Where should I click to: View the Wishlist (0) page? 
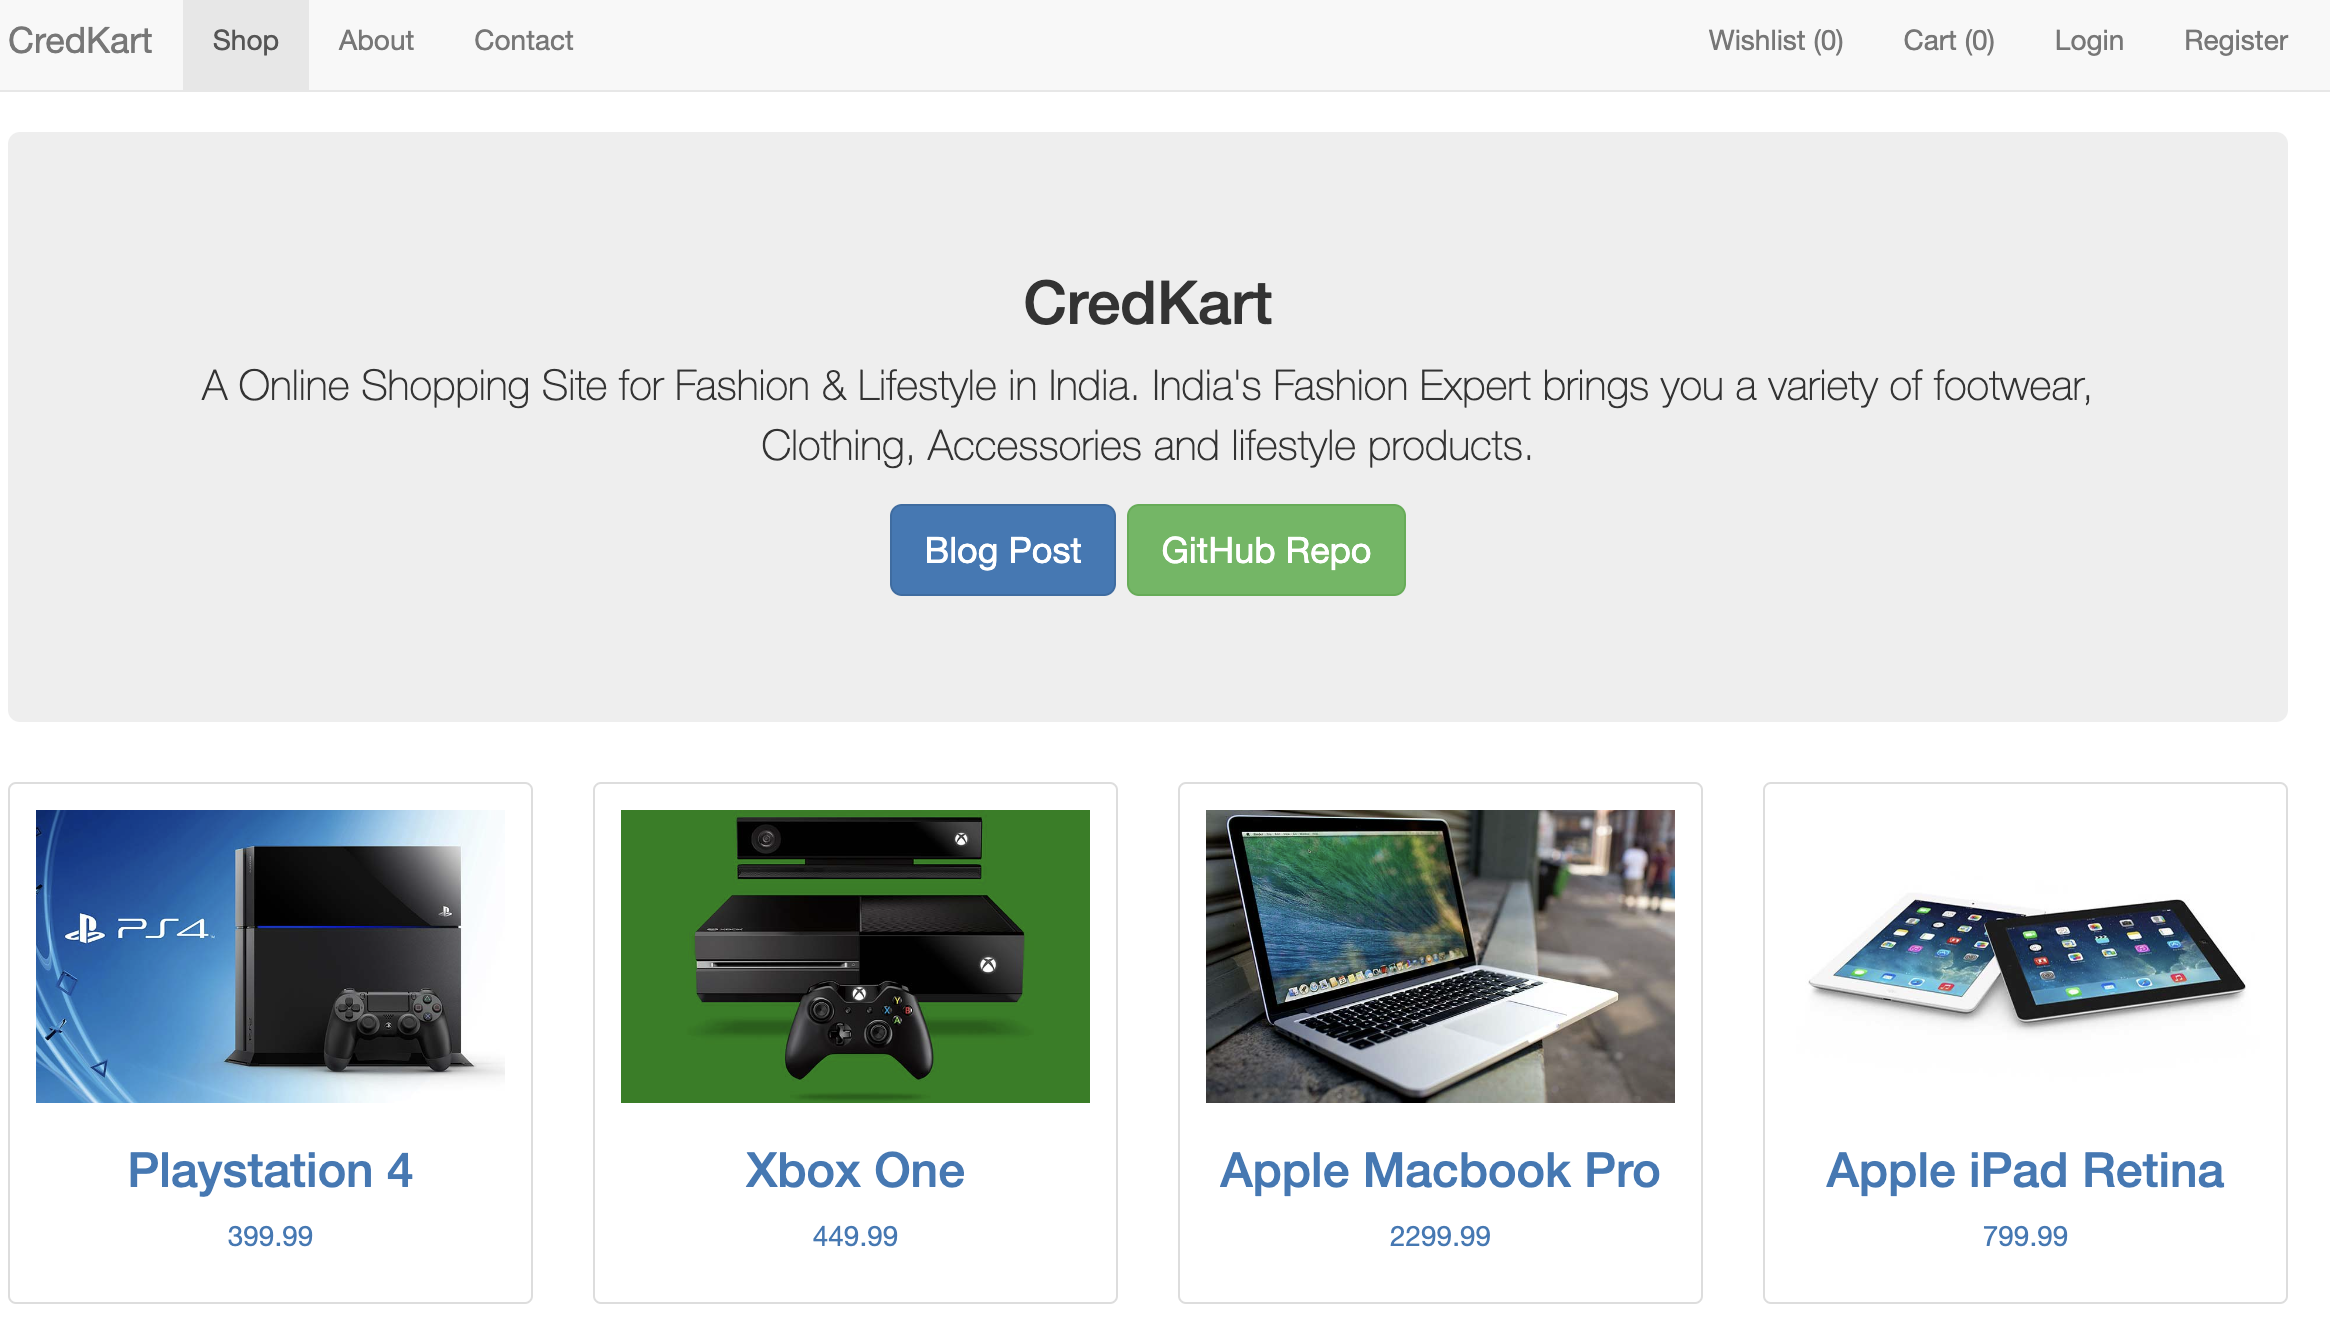(1775, 41)
